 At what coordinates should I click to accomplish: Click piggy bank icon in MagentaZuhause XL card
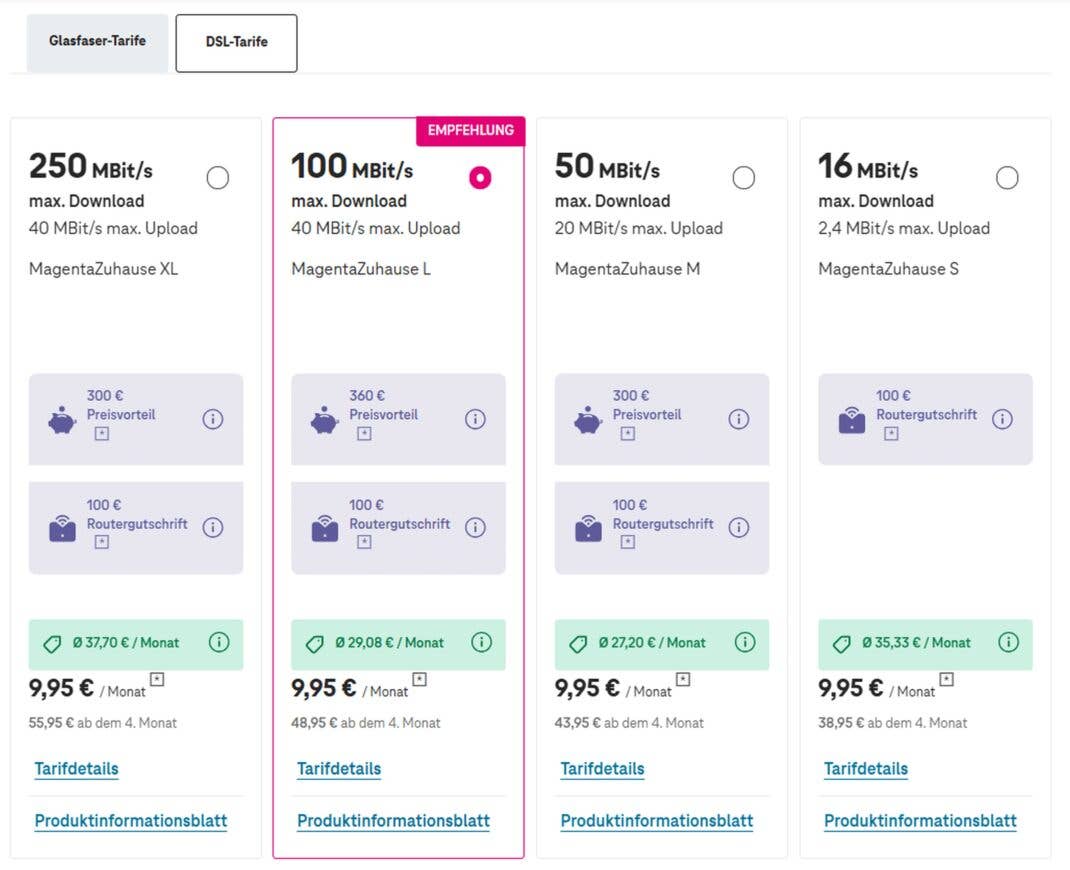pos(62,420)
